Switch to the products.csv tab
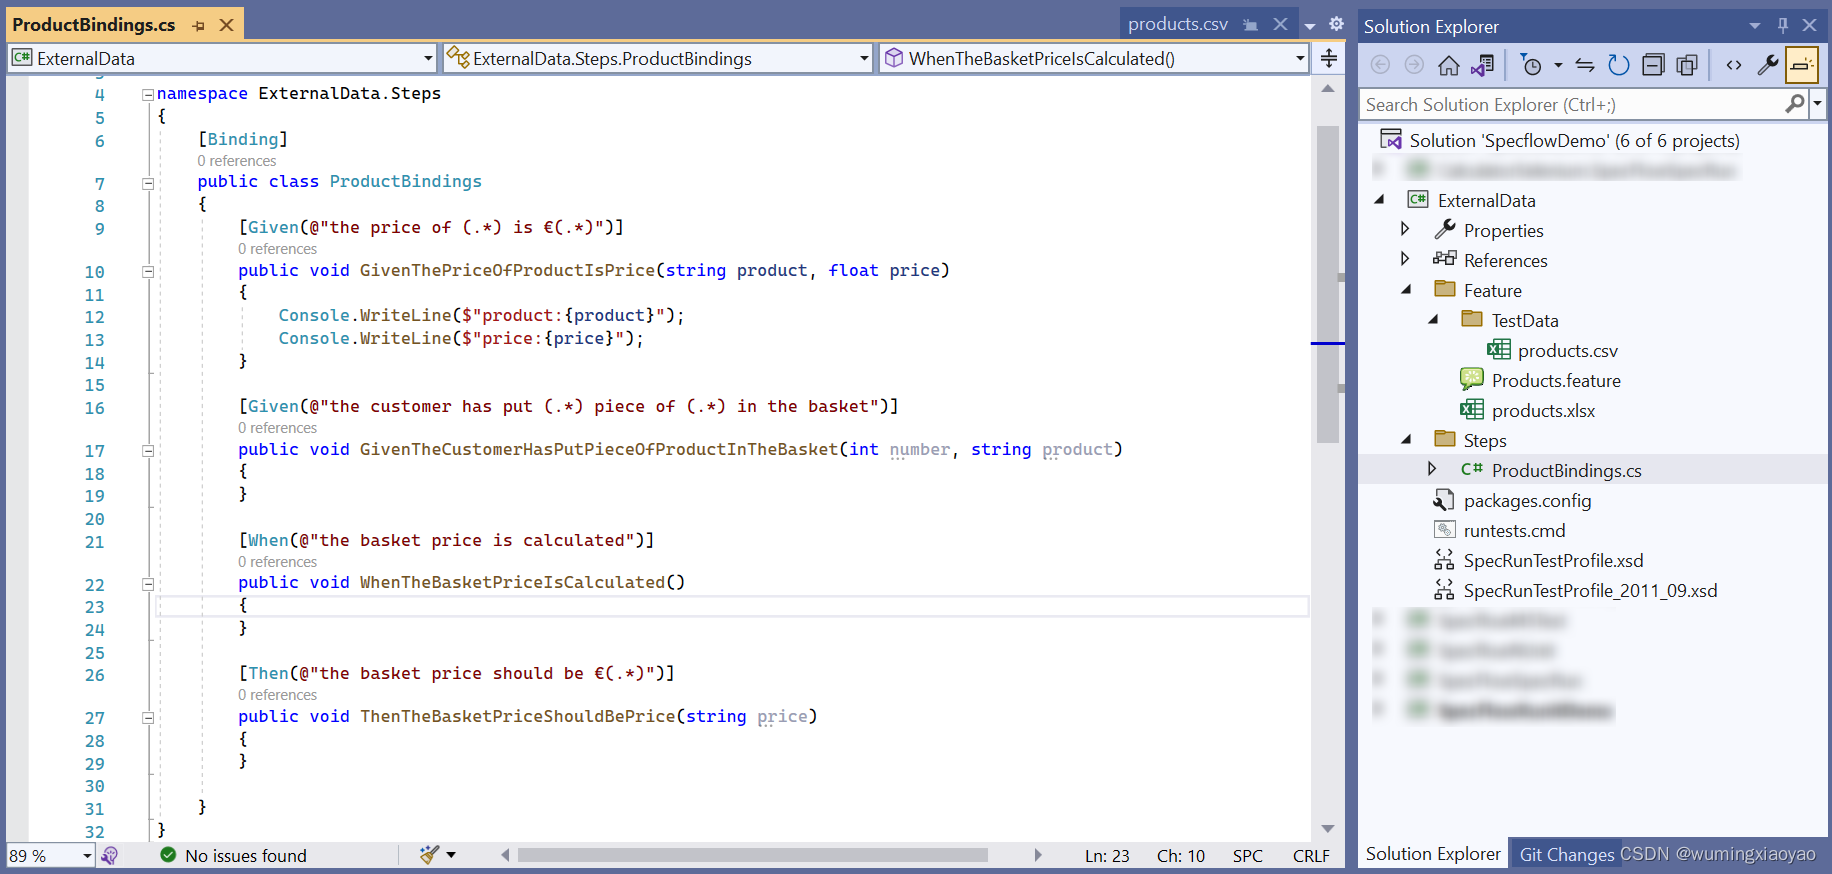1832x874 pixels. point(1177,24)
